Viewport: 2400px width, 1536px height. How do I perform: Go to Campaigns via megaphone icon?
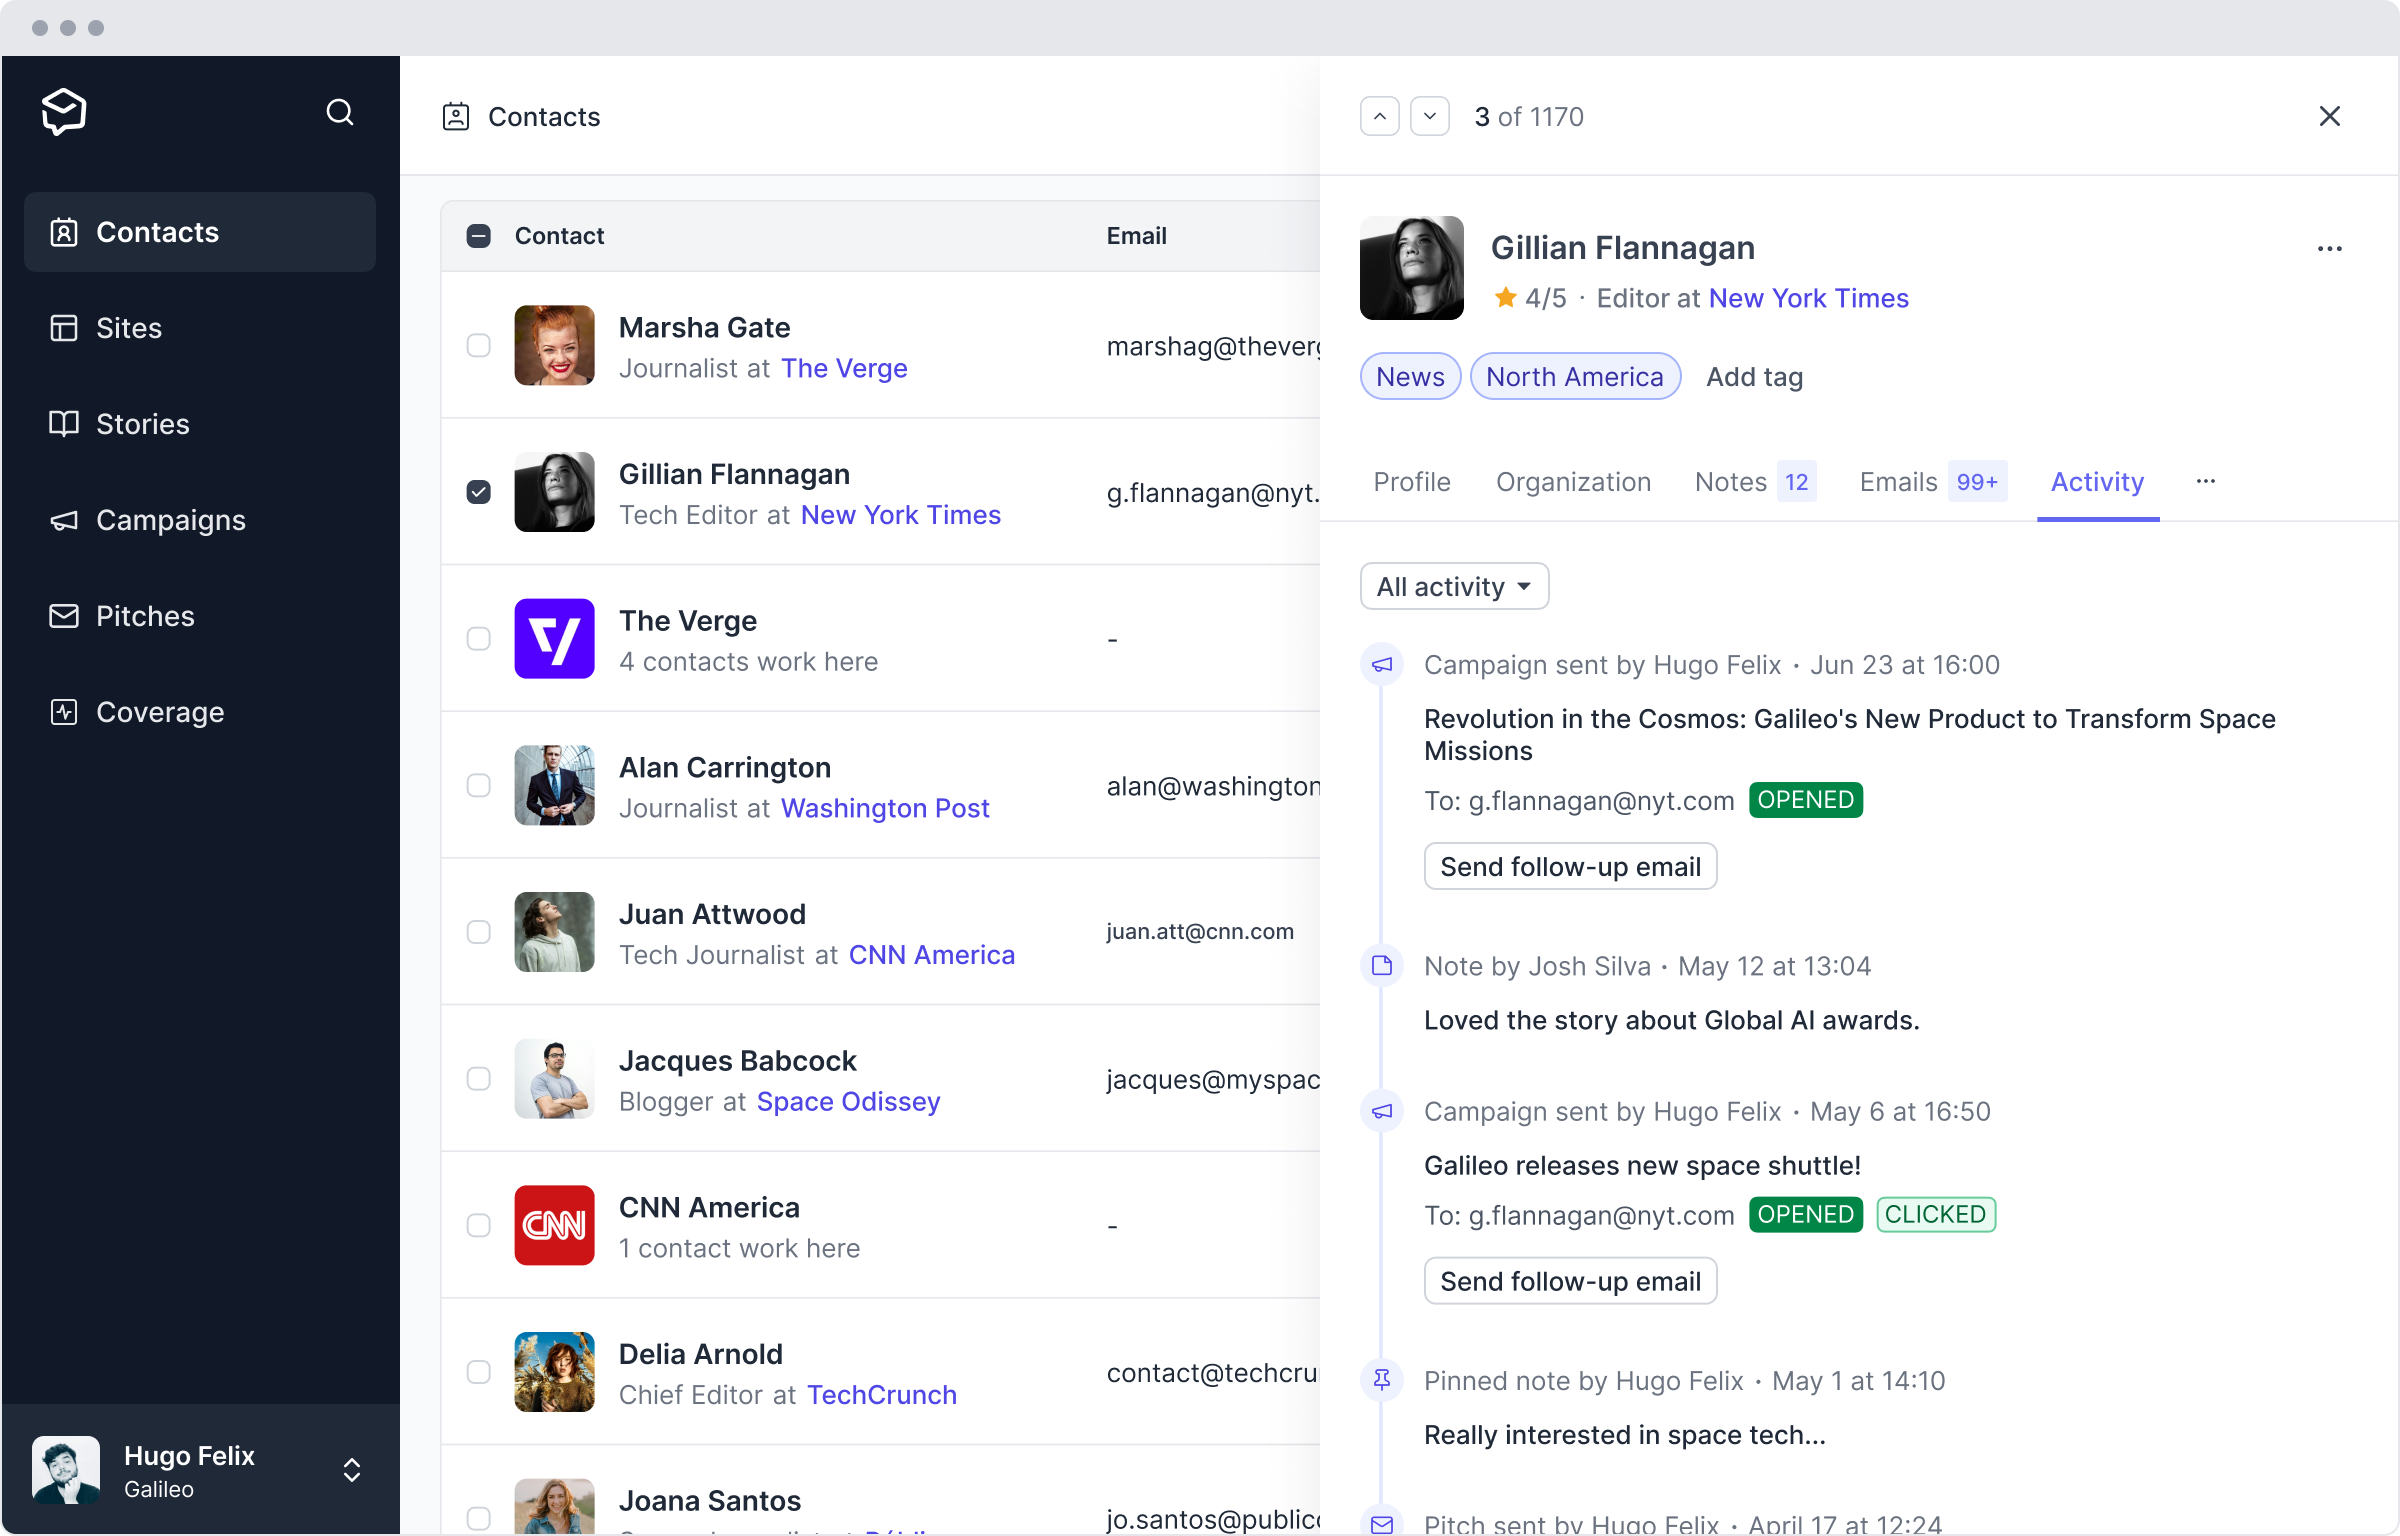(64, 520)
